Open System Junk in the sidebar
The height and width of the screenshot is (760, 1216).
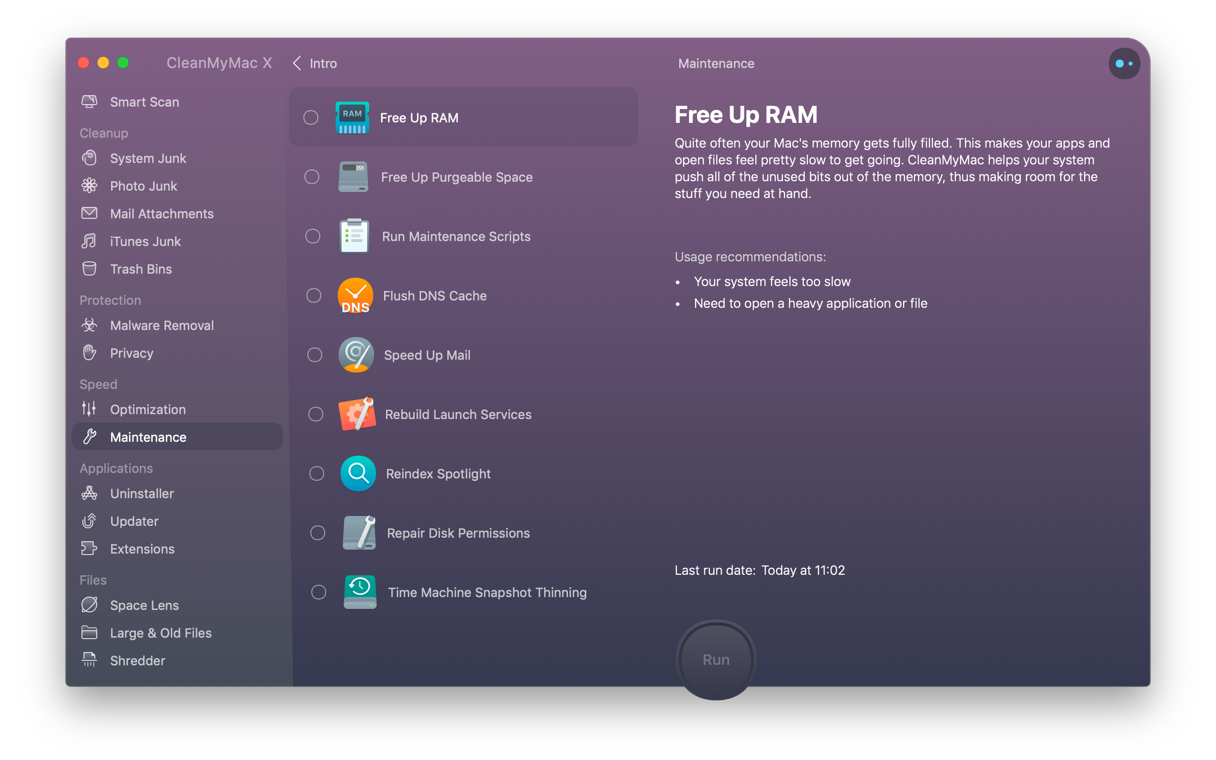pyautogui.click(x=177, y=158)
